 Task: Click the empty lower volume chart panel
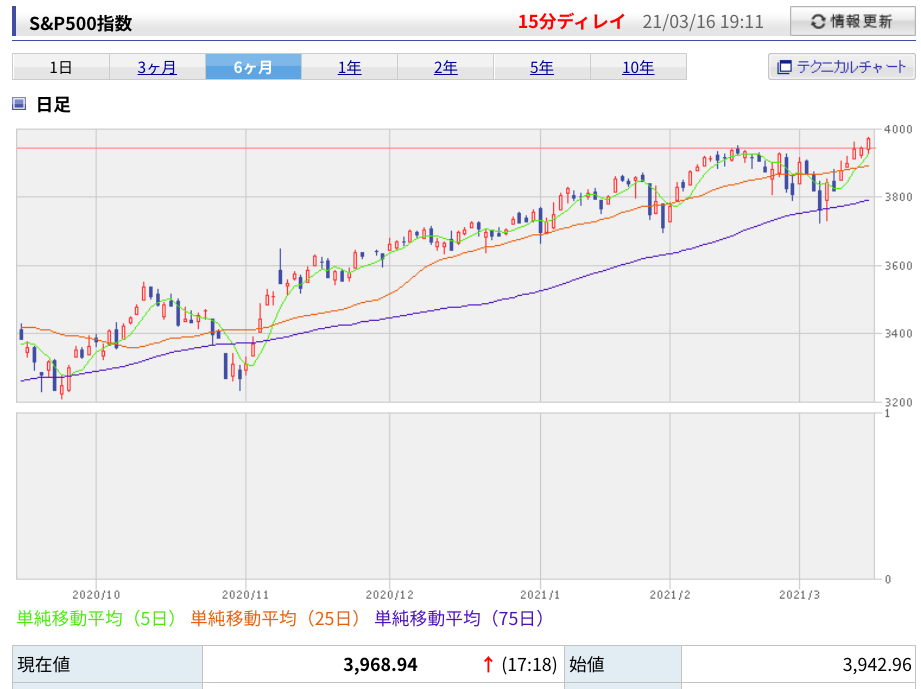445,496
